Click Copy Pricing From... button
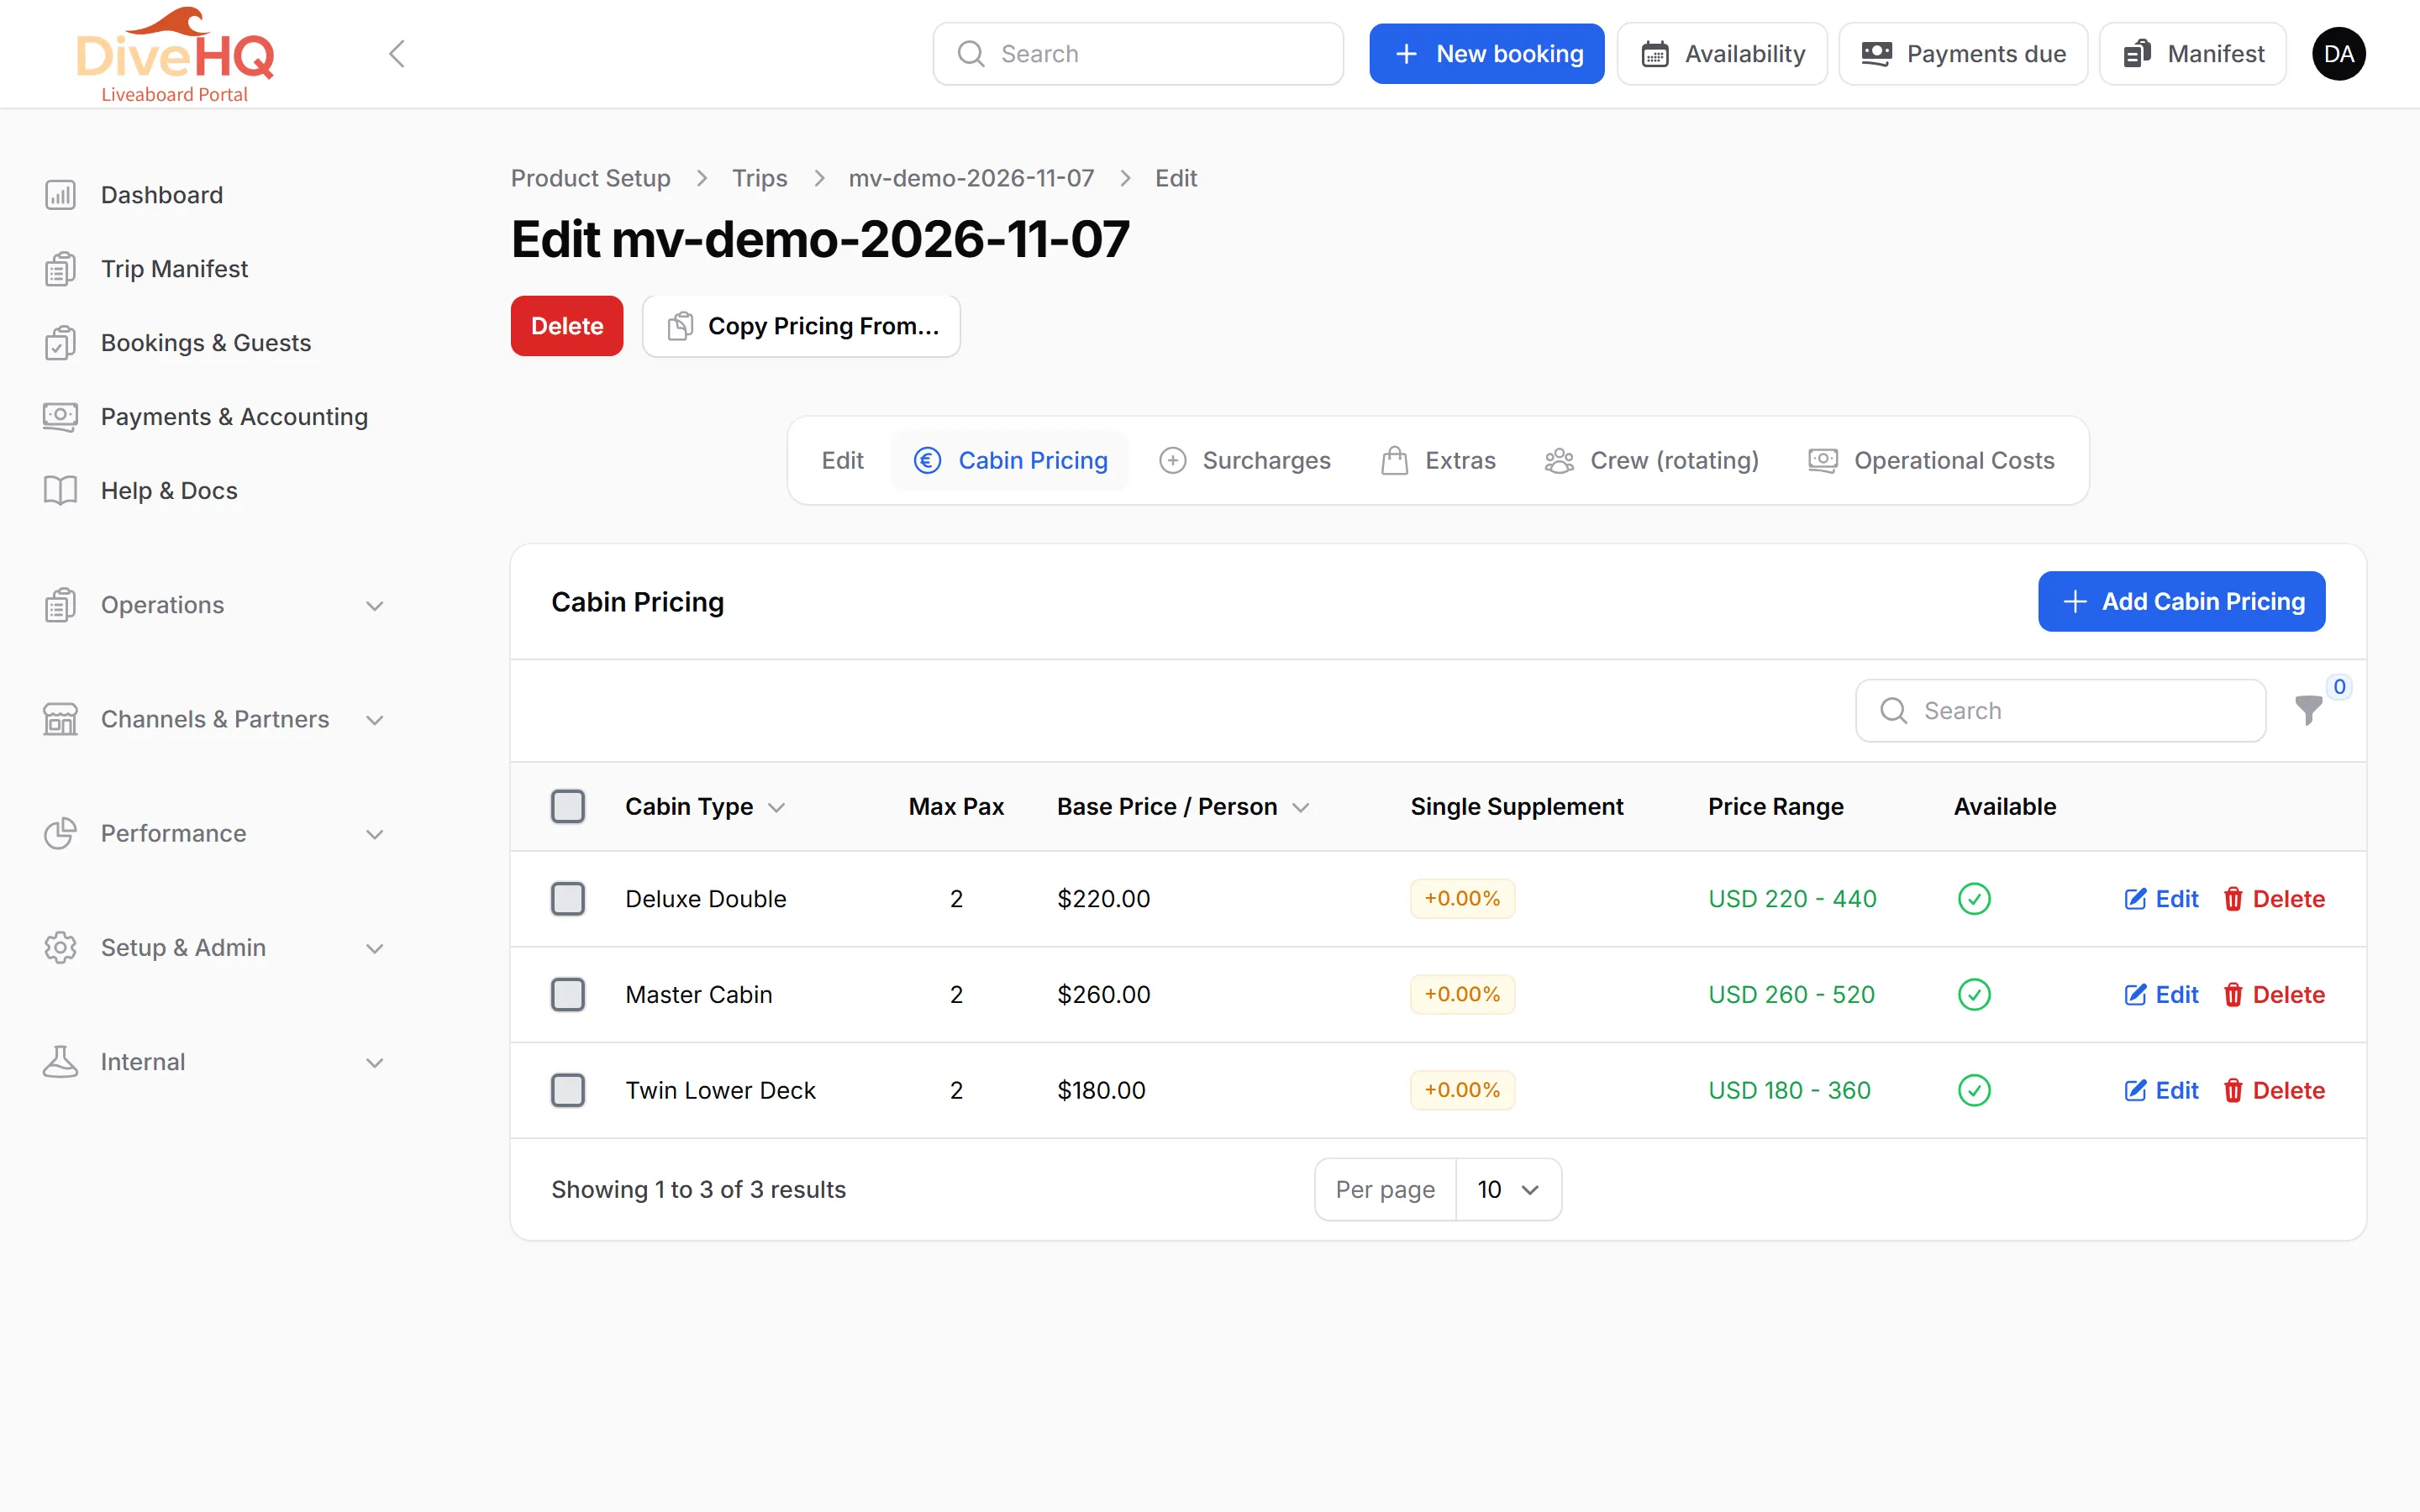Image resolution: width=2420 pixels, height=1512 pixels. click(802, 326)
